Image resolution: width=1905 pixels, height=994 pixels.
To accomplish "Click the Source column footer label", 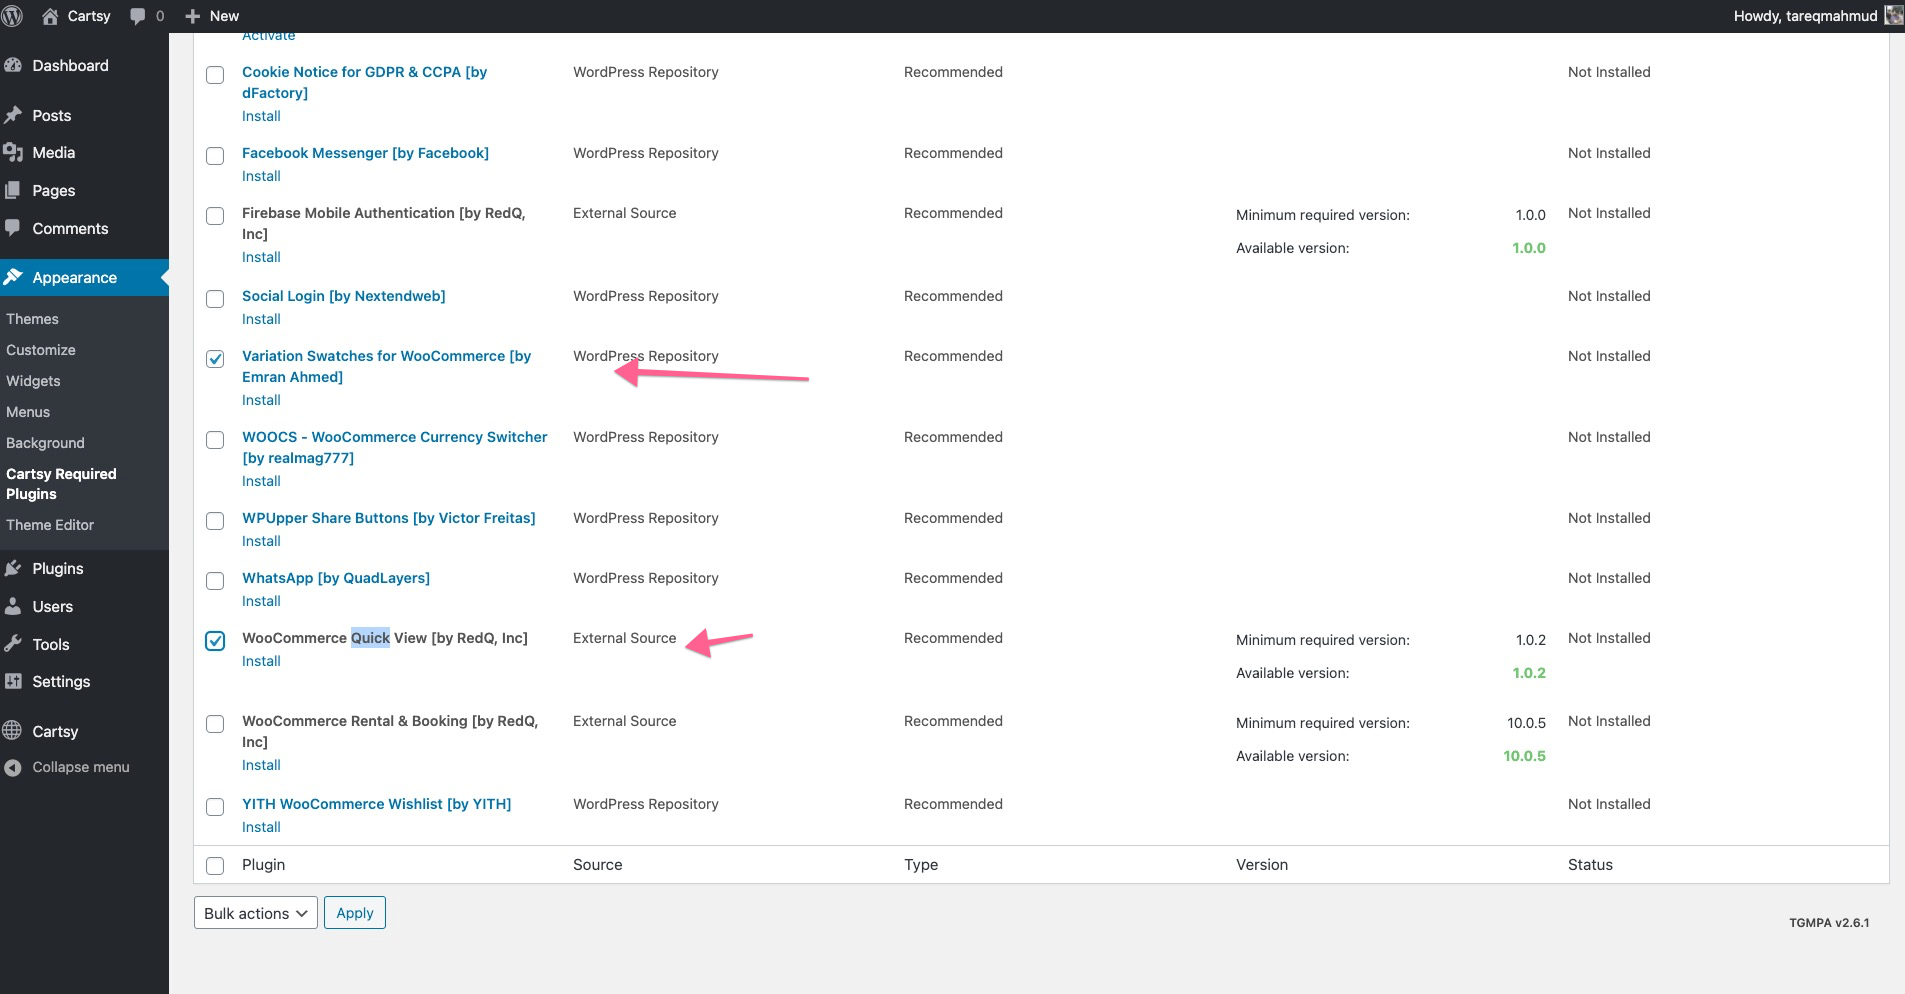I will point(598,865).
